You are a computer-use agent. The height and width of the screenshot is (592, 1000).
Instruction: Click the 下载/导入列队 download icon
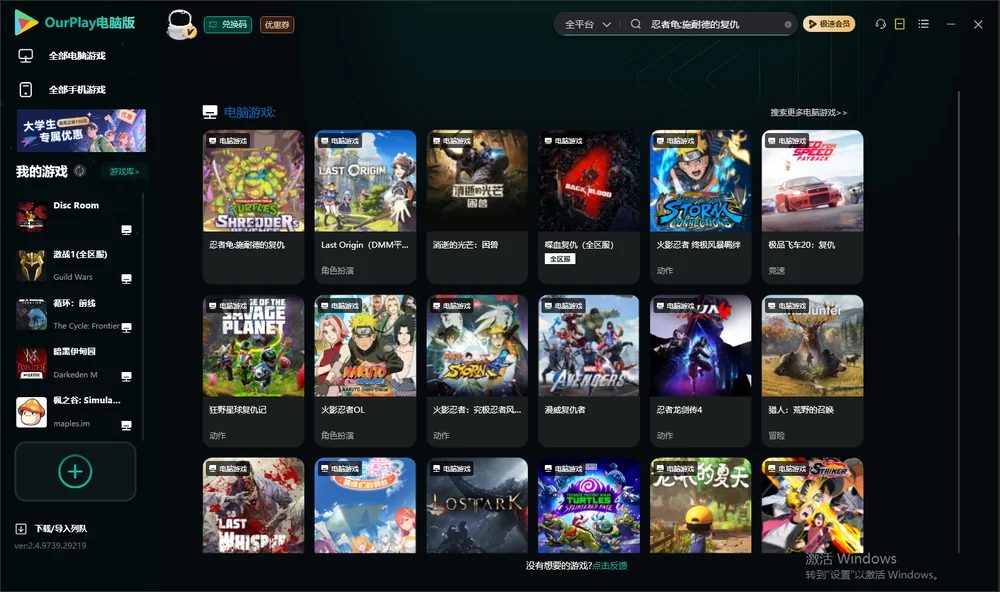21,529
